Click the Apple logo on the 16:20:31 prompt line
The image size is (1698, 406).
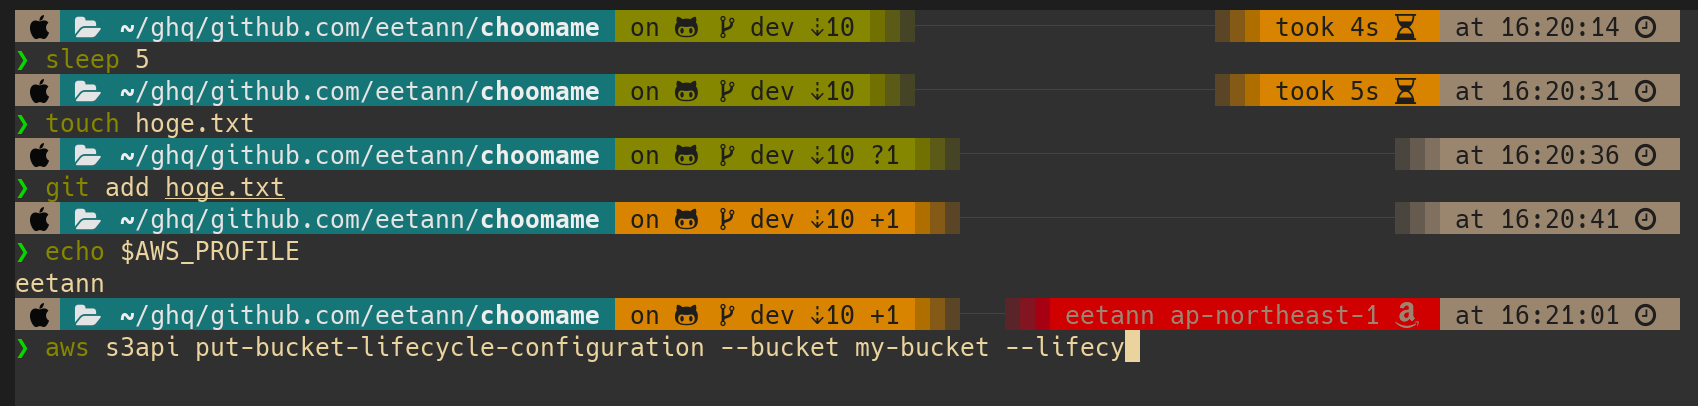tap(39, 91)
